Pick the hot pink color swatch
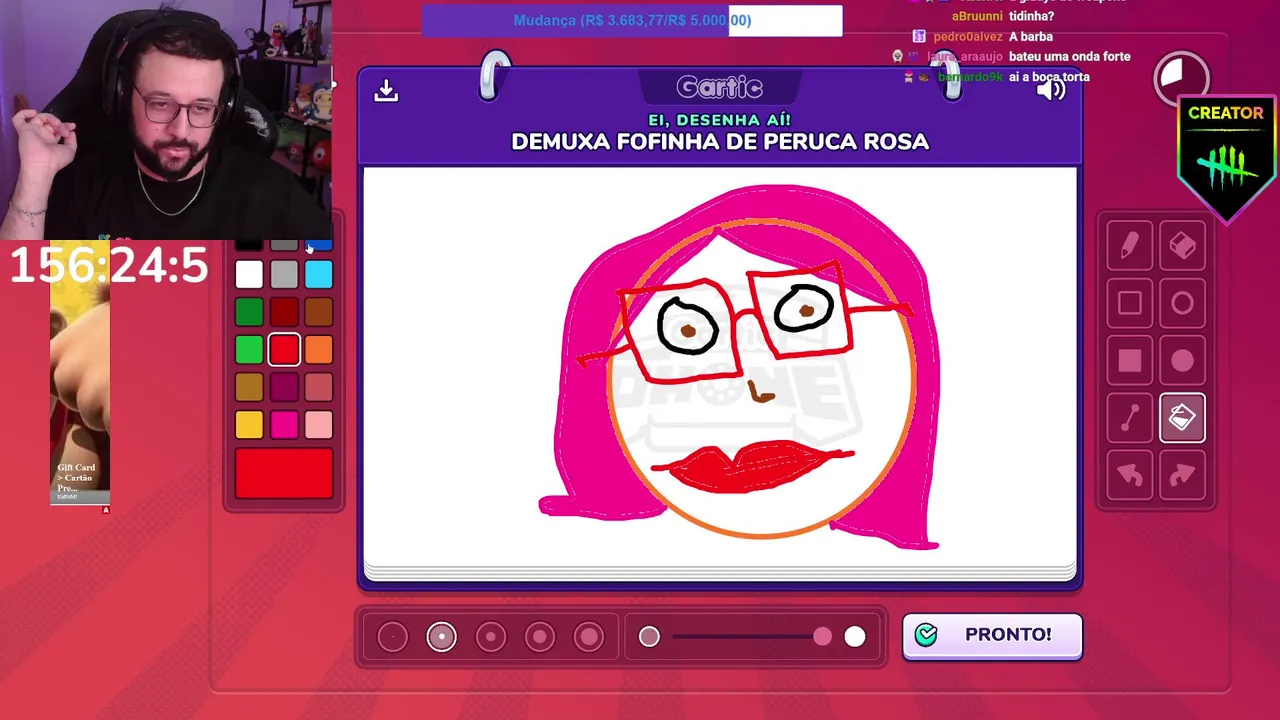This screenshot has height=720, width=1280. coord(284,425)
